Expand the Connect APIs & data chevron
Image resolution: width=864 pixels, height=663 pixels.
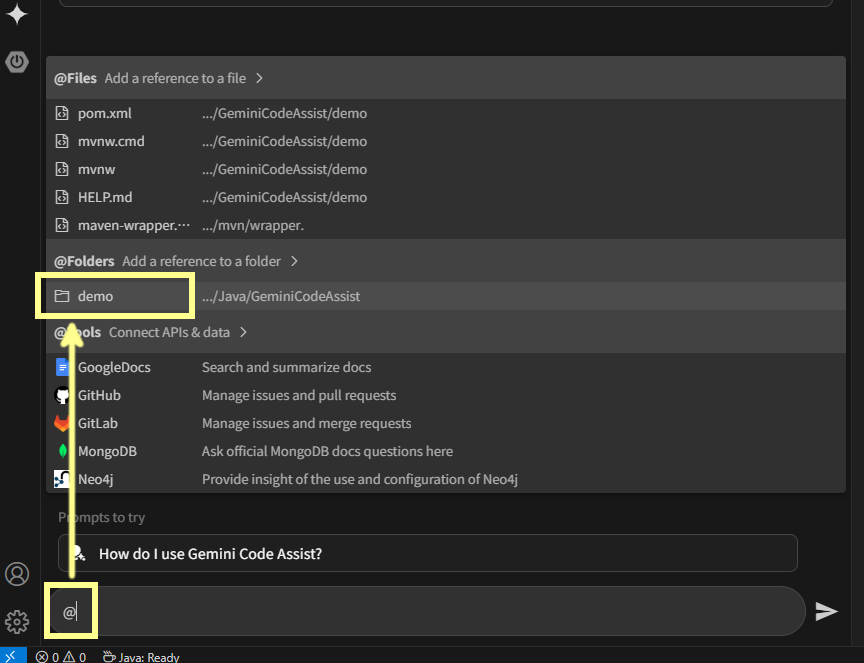pyautogui.click(x=244, y=332)
